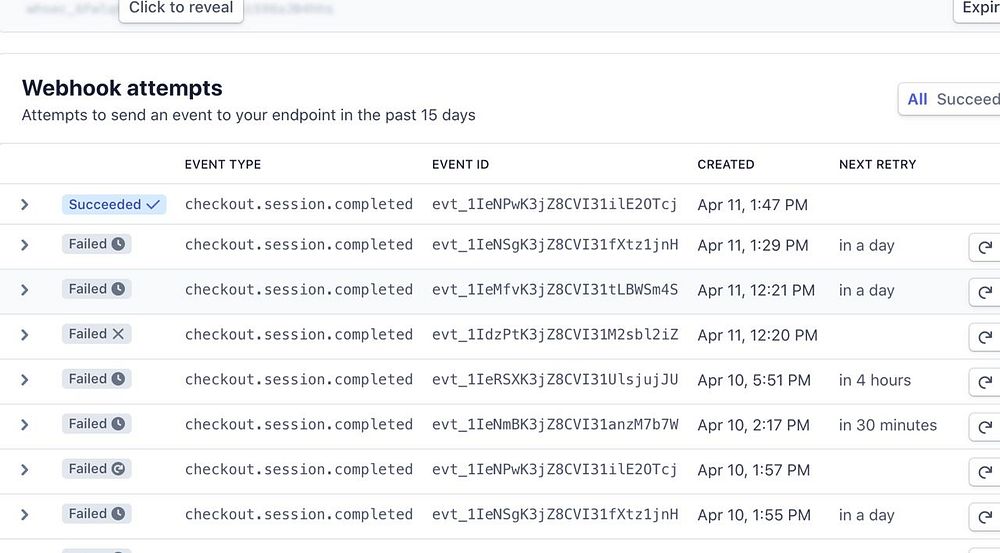Click the Succeeded status badge with checkmark
Screen dimensions: 1000x553
click(114, 204)
